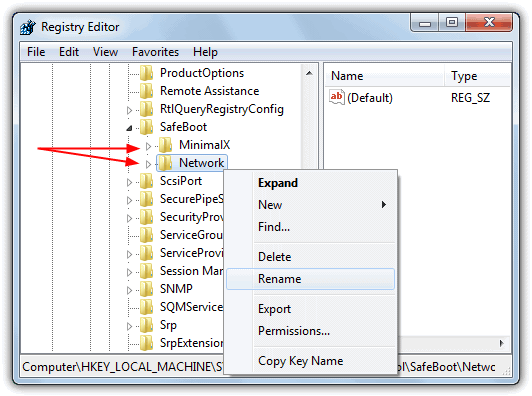532x396 pixels.
Task: Click the ServiceGroupOrder folder icon
Action: pyautogui.click(x=147, y=235)
